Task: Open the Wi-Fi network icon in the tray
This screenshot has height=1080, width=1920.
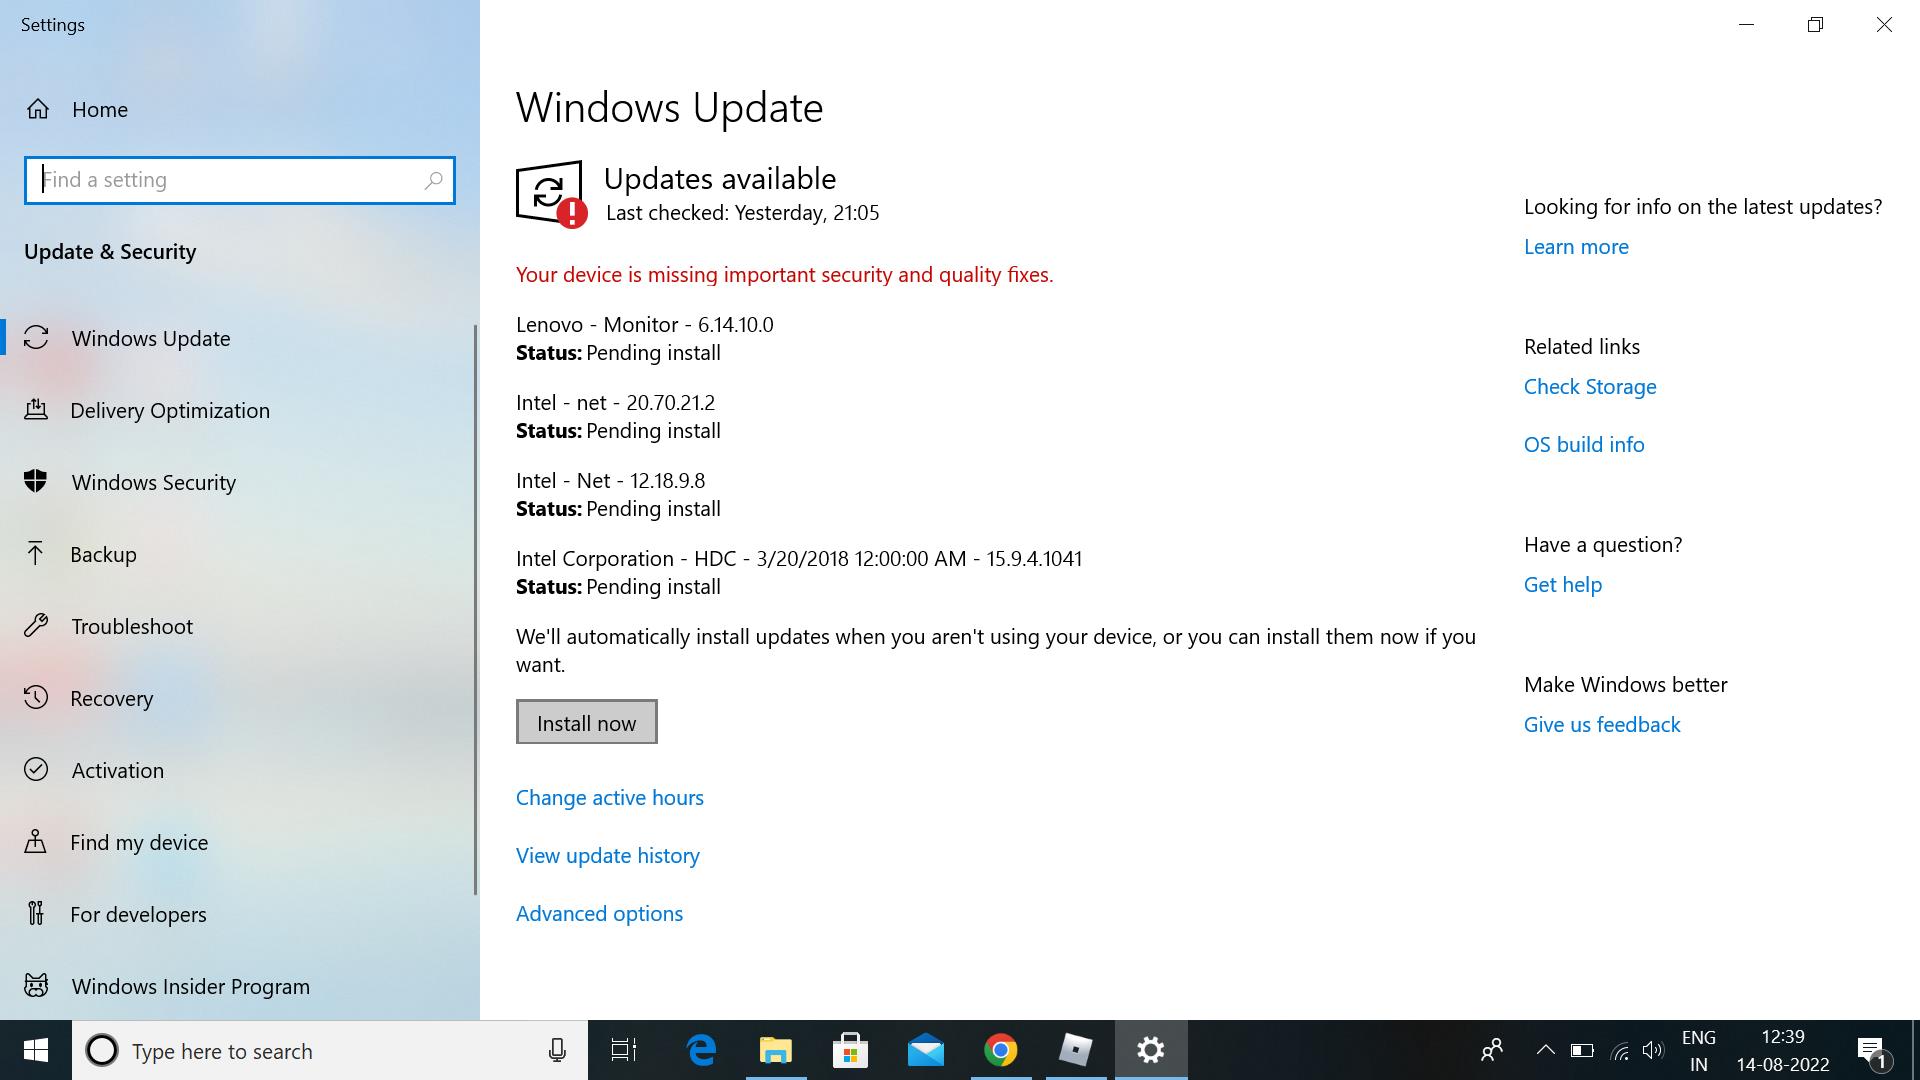Action: 1620,1050
